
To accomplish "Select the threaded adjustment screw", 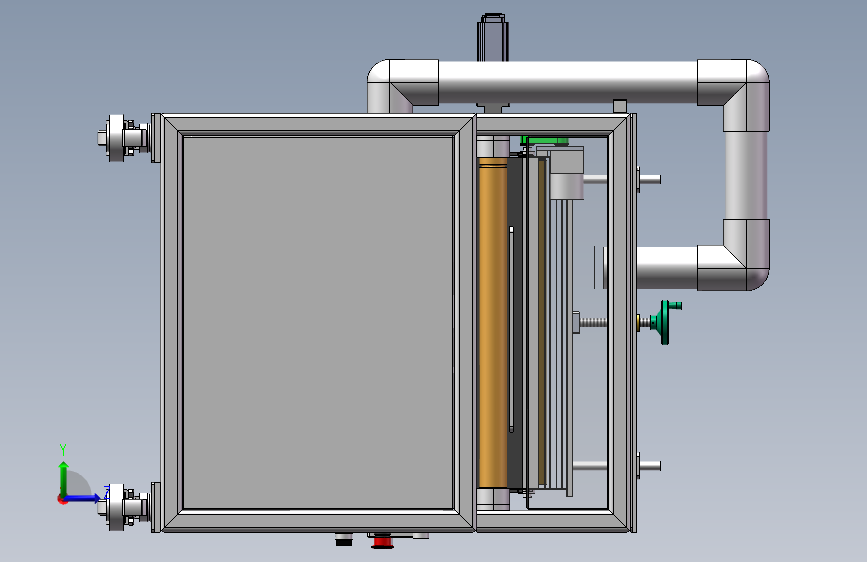I will pyautogui.click(x=593, y=322).
